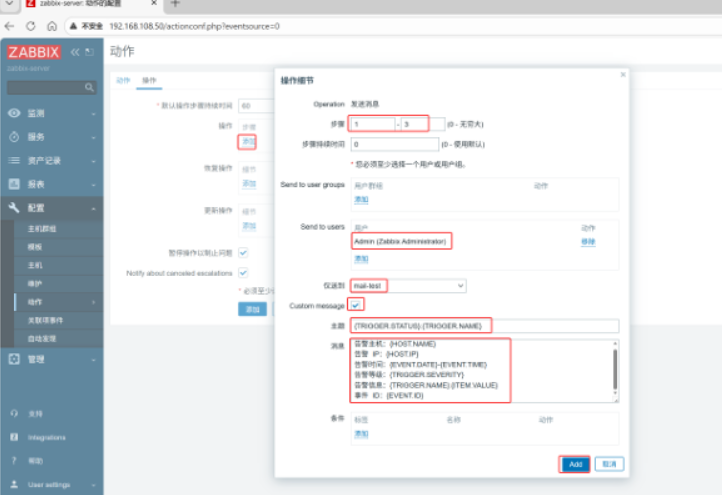Toggle pause operations for suppressed problems checkbox
Viewport: 722px width, 495px height.
[243, 253]
